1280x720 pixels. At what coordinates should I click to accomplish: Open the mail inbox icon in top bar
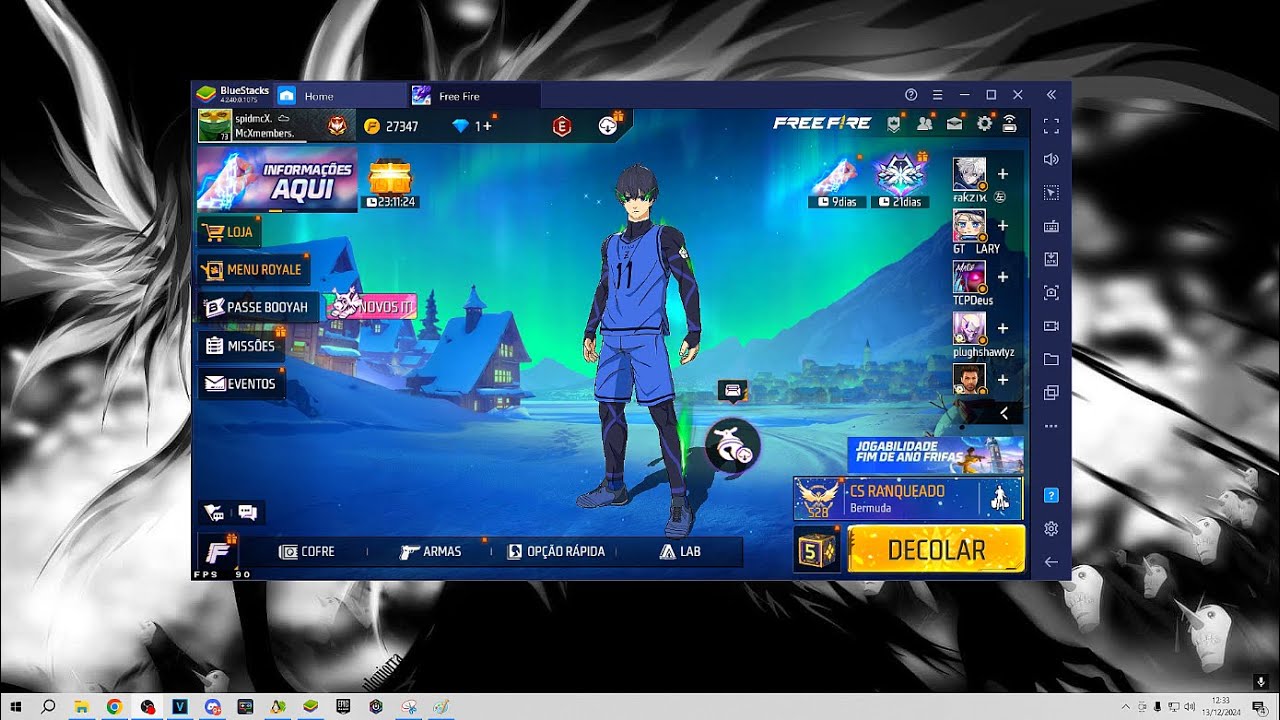pos(955,123)
